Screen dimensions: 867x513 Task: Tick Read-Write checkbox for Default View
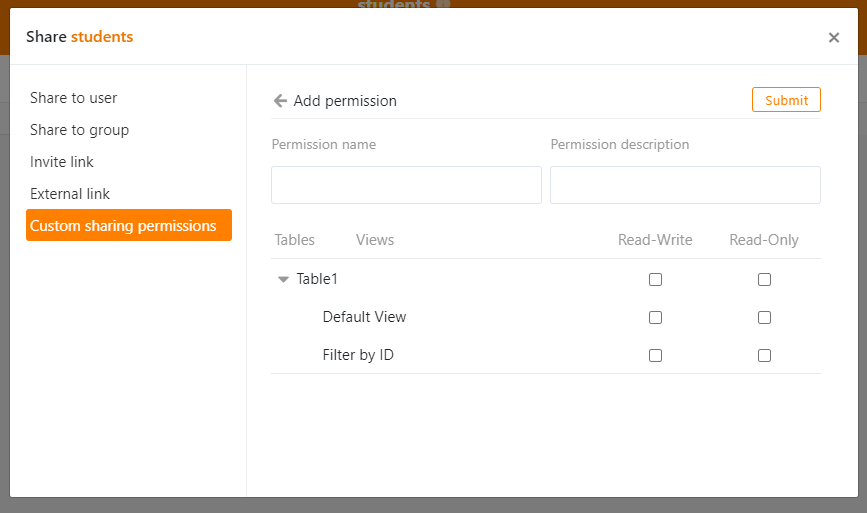(655, 318)
